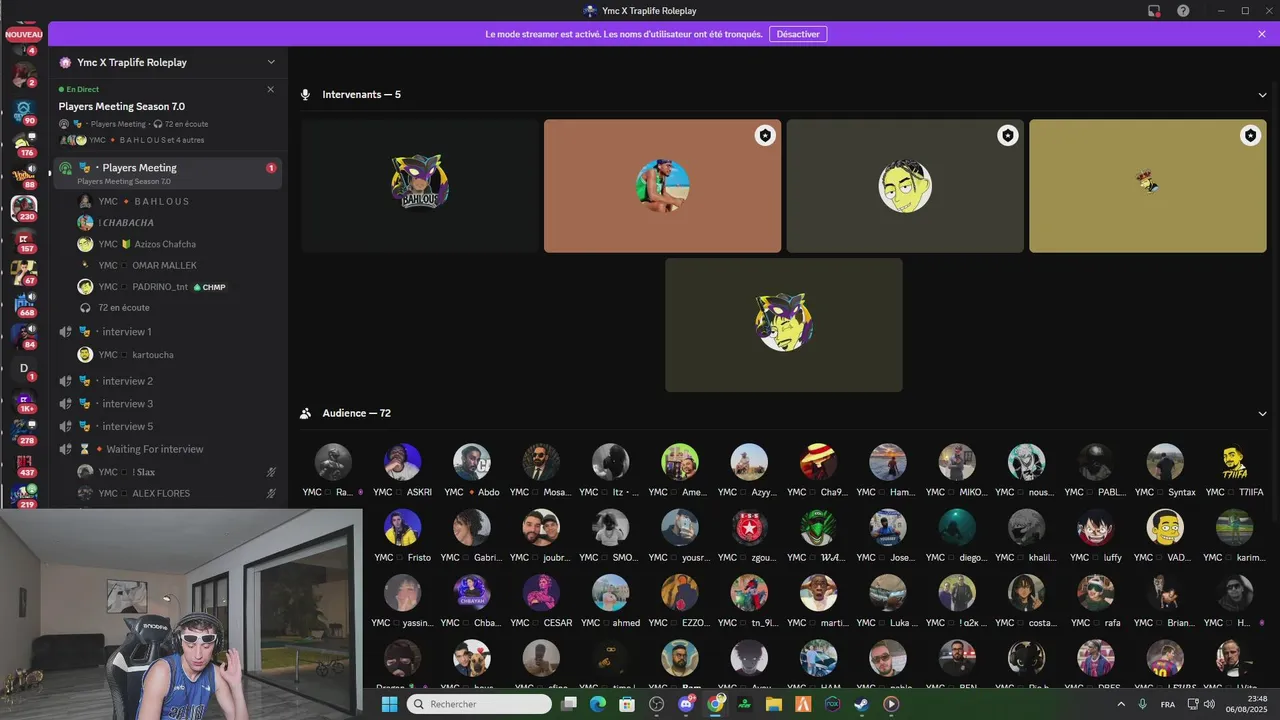Click audience member CESAR avatar

(541, 592)
